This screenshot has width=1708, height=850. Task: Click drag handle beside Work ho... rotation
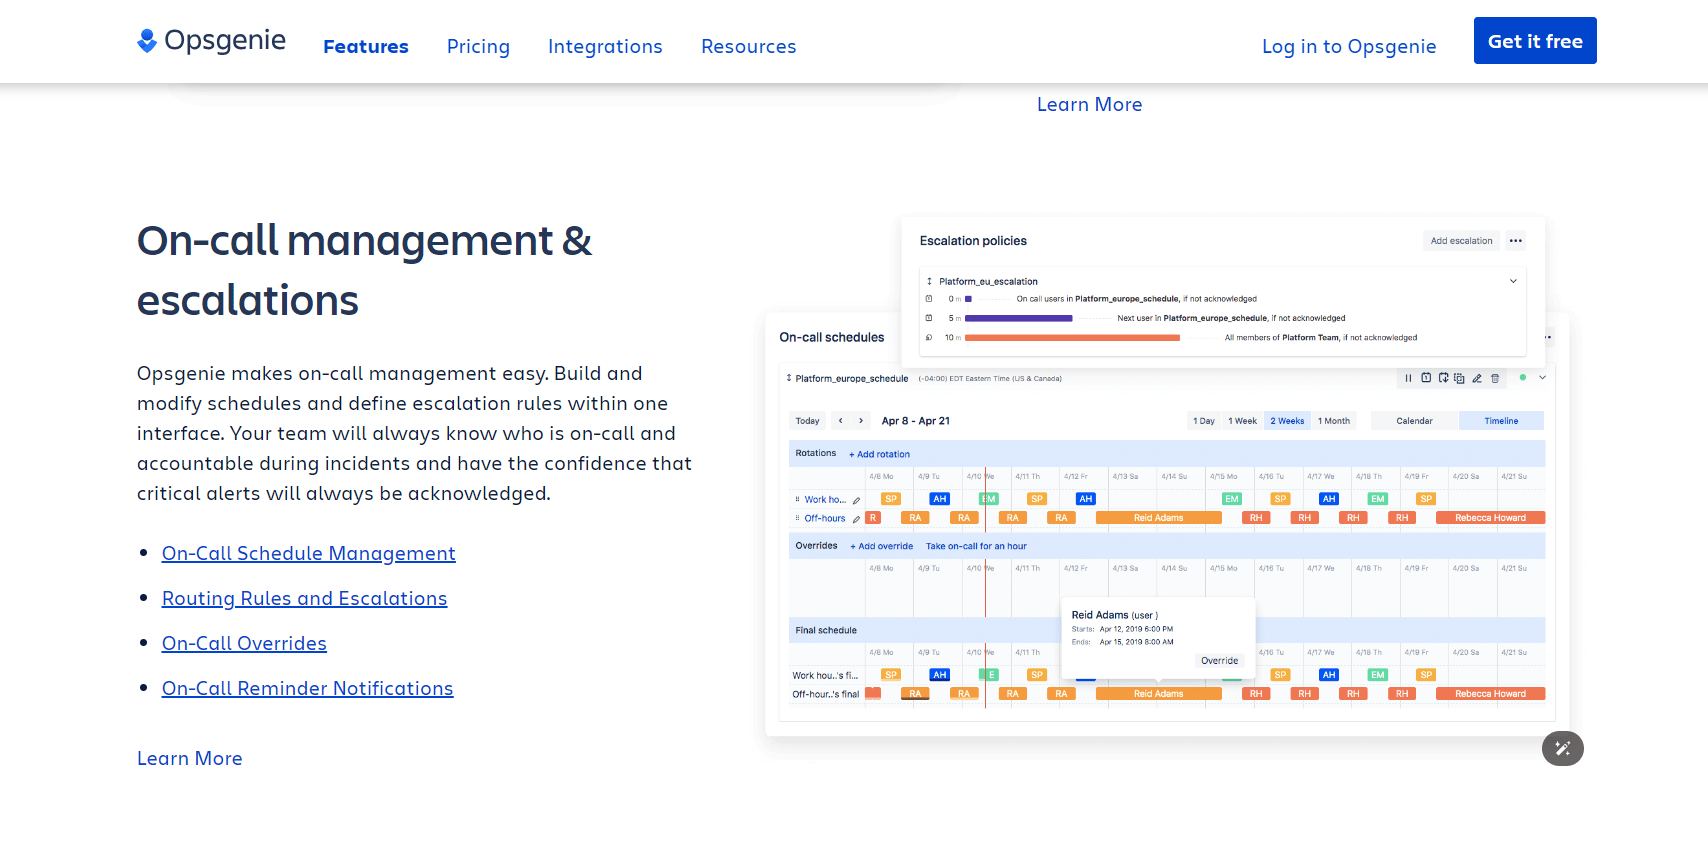click(x=797, y=499)
